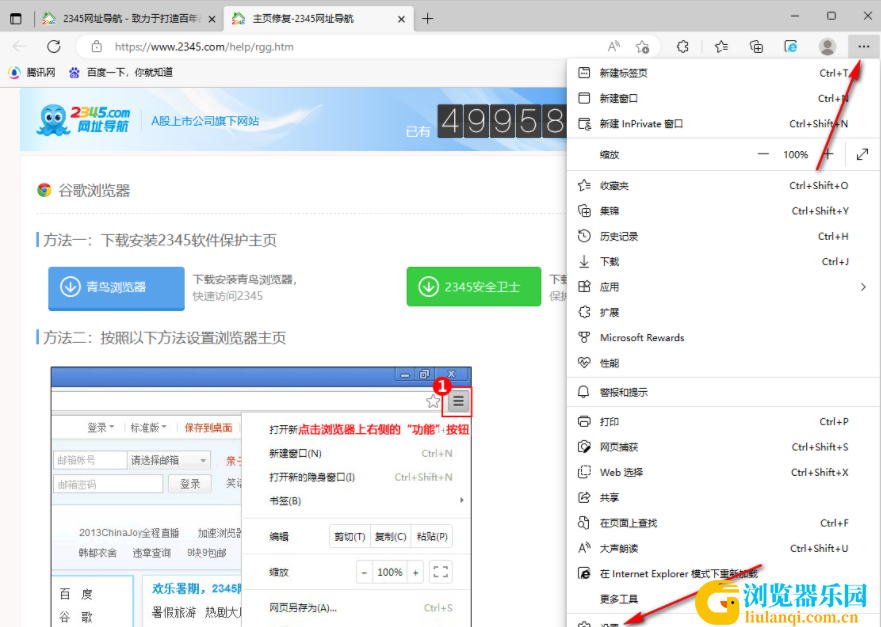
Task: Switch to the first 2345网址导航 tab
Action: [128, 19]
